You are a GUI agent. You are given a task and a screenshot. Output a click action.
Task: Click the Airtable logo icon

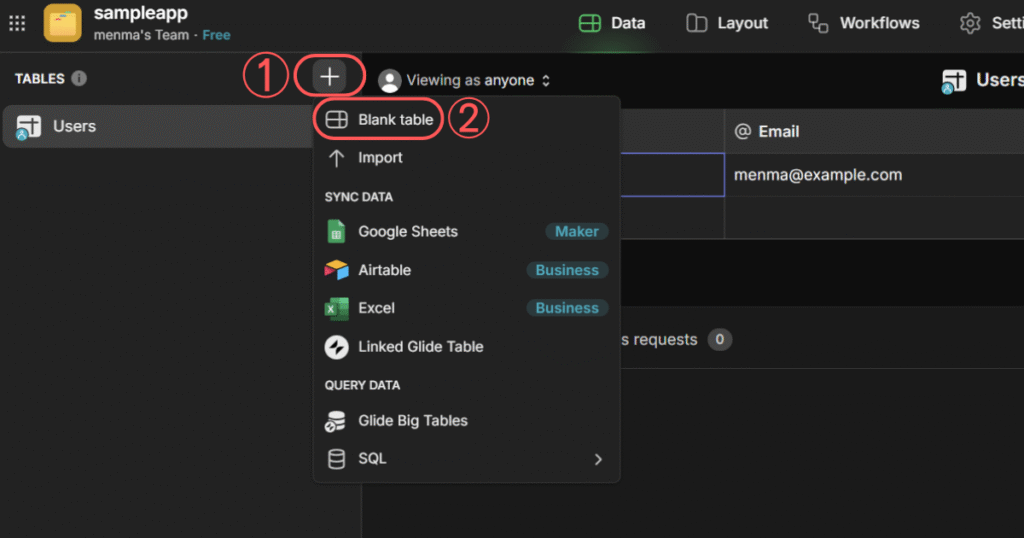336,270
